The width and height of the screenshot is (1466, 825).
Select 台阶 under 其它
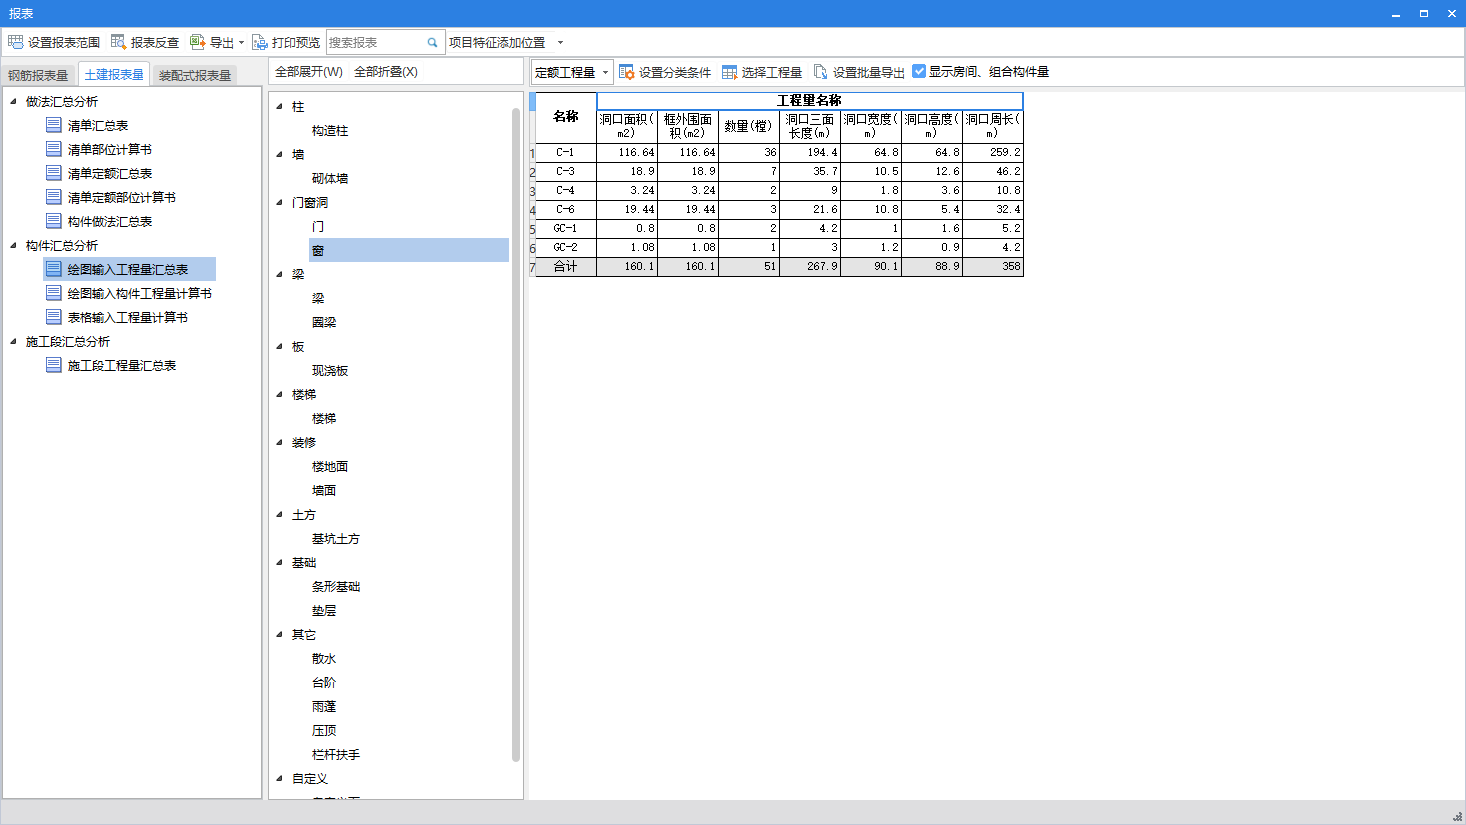(324, 682)
